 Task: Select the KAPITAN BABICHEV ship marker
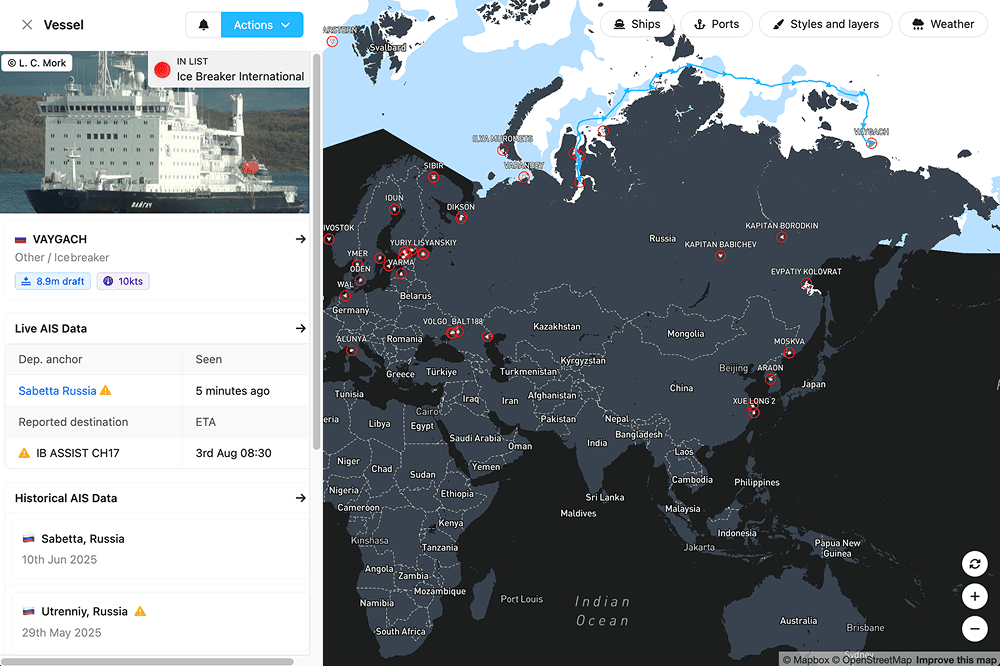[x=719, y=257]
